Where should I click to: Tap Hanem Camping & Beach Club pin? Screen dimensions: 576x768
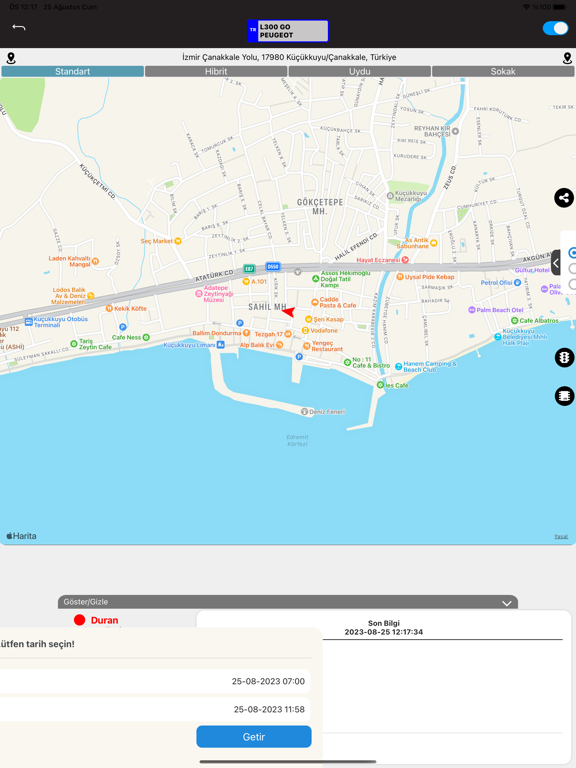(x=398, y=366)
